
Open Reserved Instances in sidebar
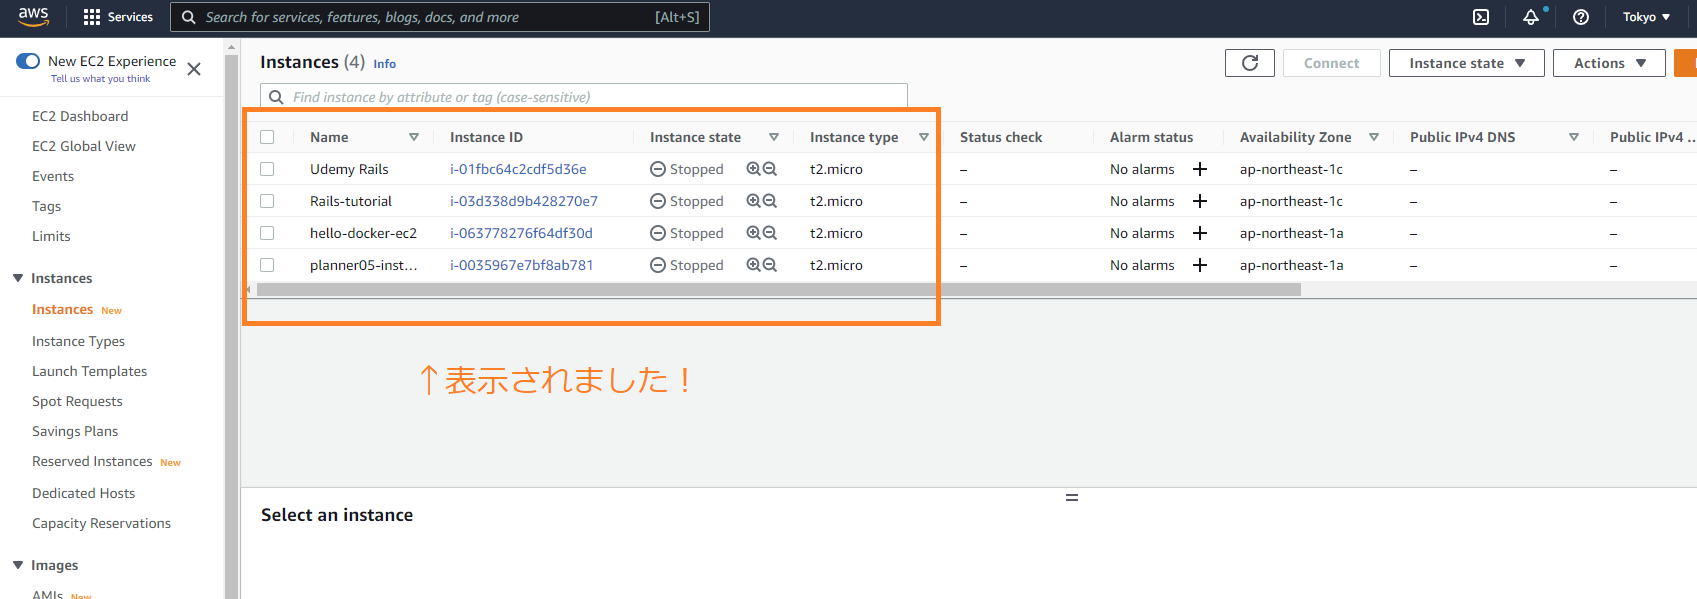[x=92, y=461]
